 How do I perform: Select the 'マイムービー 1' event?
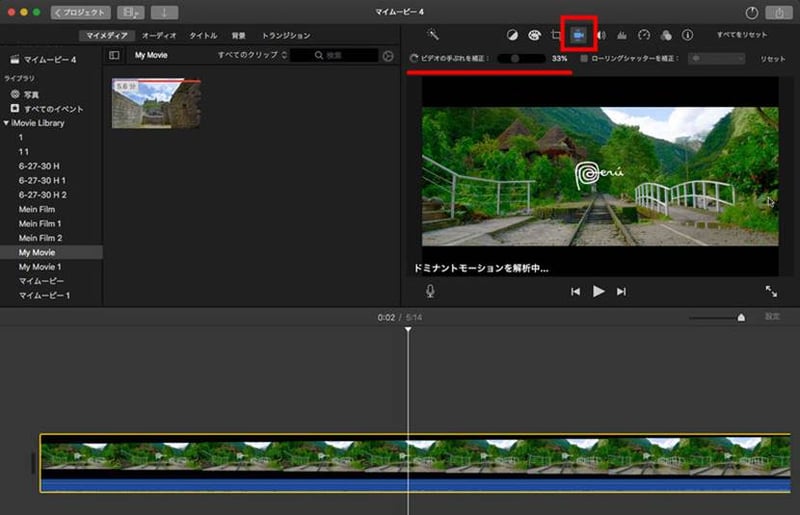[44, 296]
